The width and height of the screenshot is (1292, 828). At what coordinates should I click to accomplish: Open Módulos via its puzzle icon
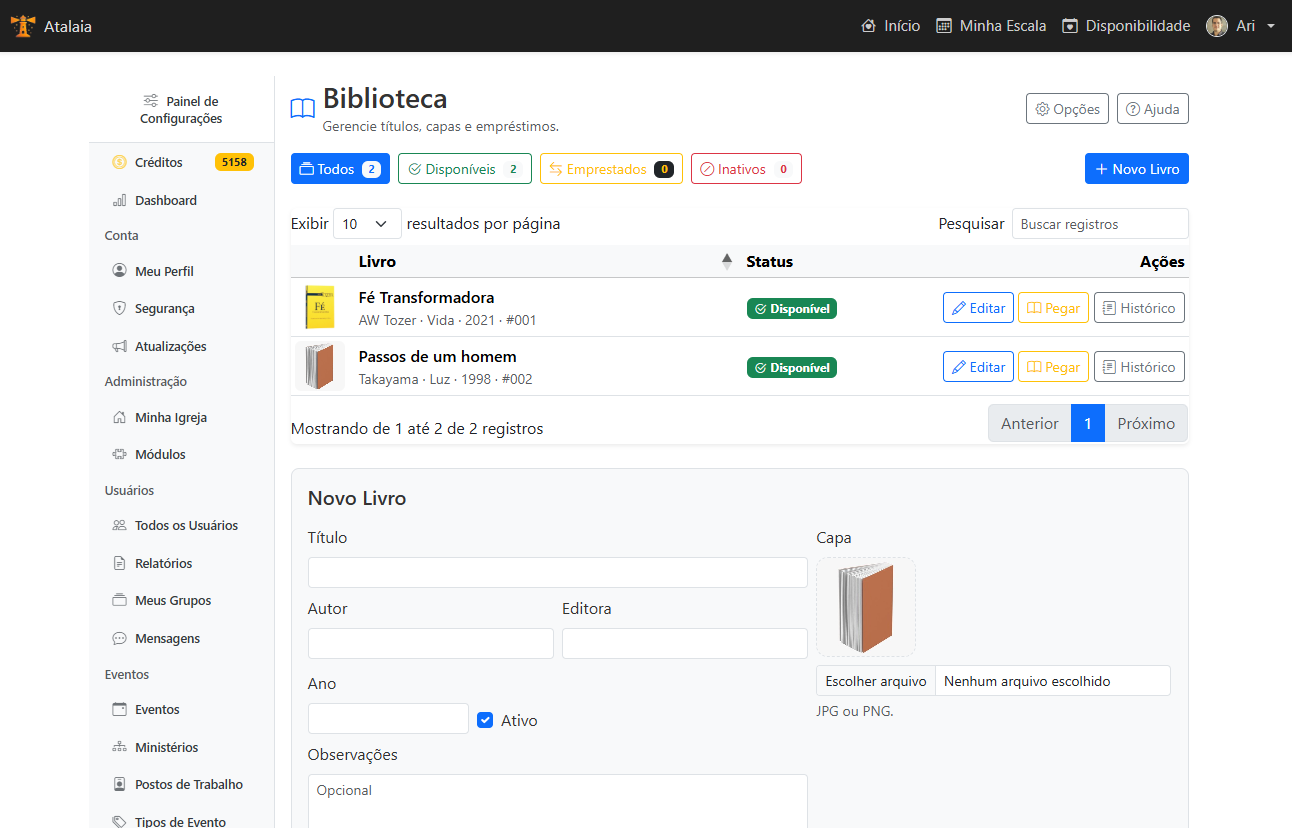tap(120, 454)
